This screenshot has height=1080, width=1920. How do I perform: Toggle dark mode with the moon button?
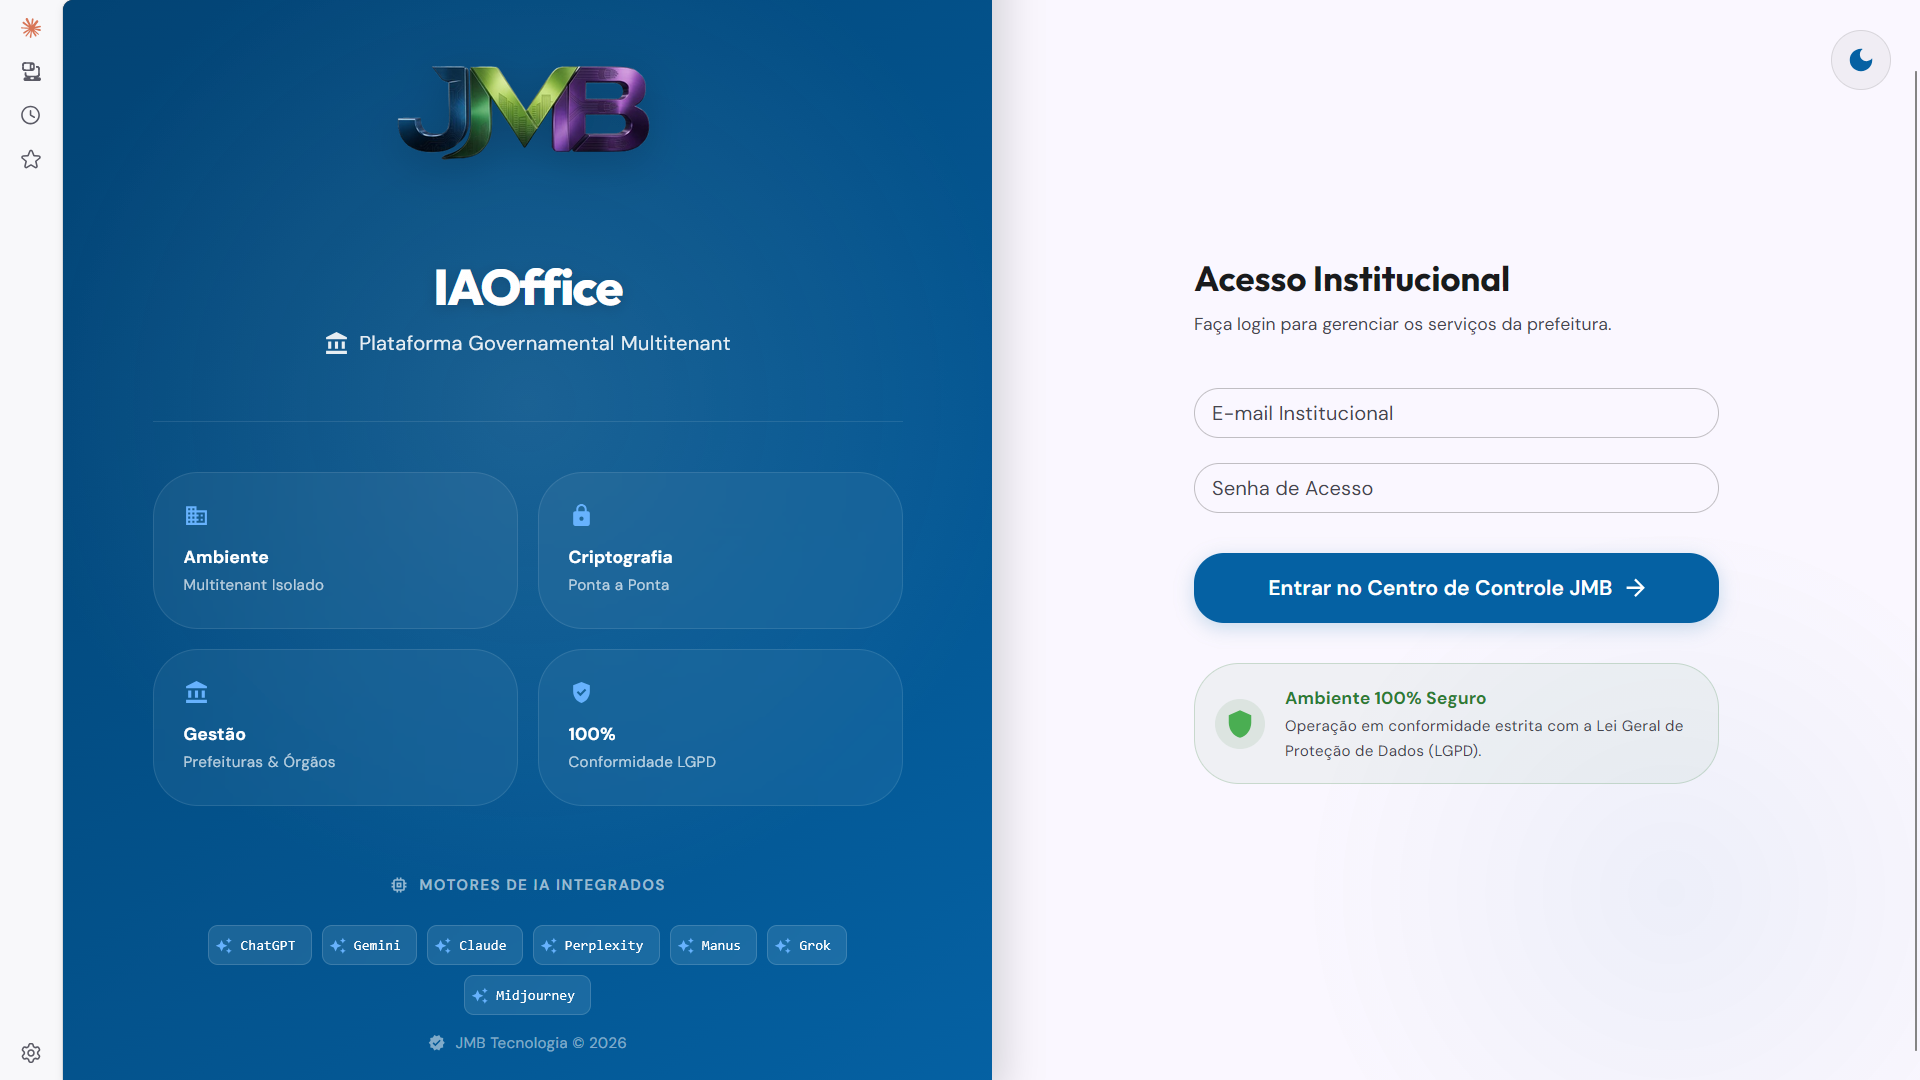click(x=1859, y=59)
